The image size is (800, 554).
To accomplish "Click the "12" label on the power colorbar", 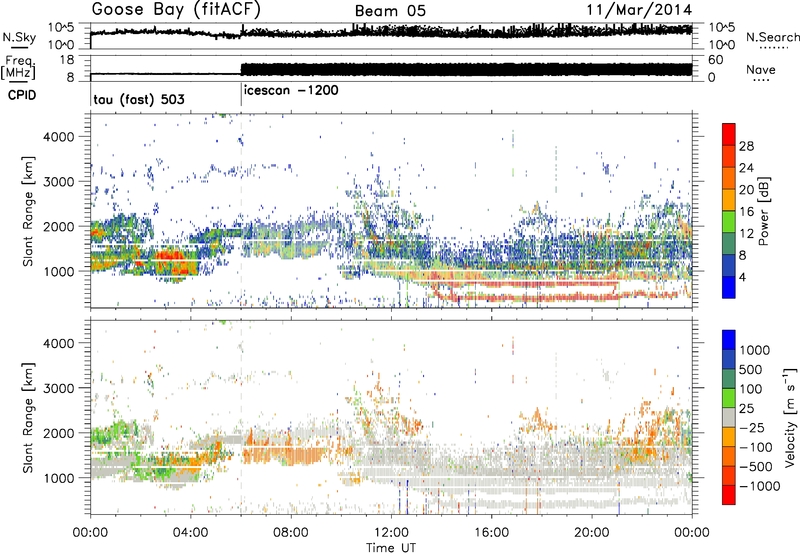I will point(746,234).
